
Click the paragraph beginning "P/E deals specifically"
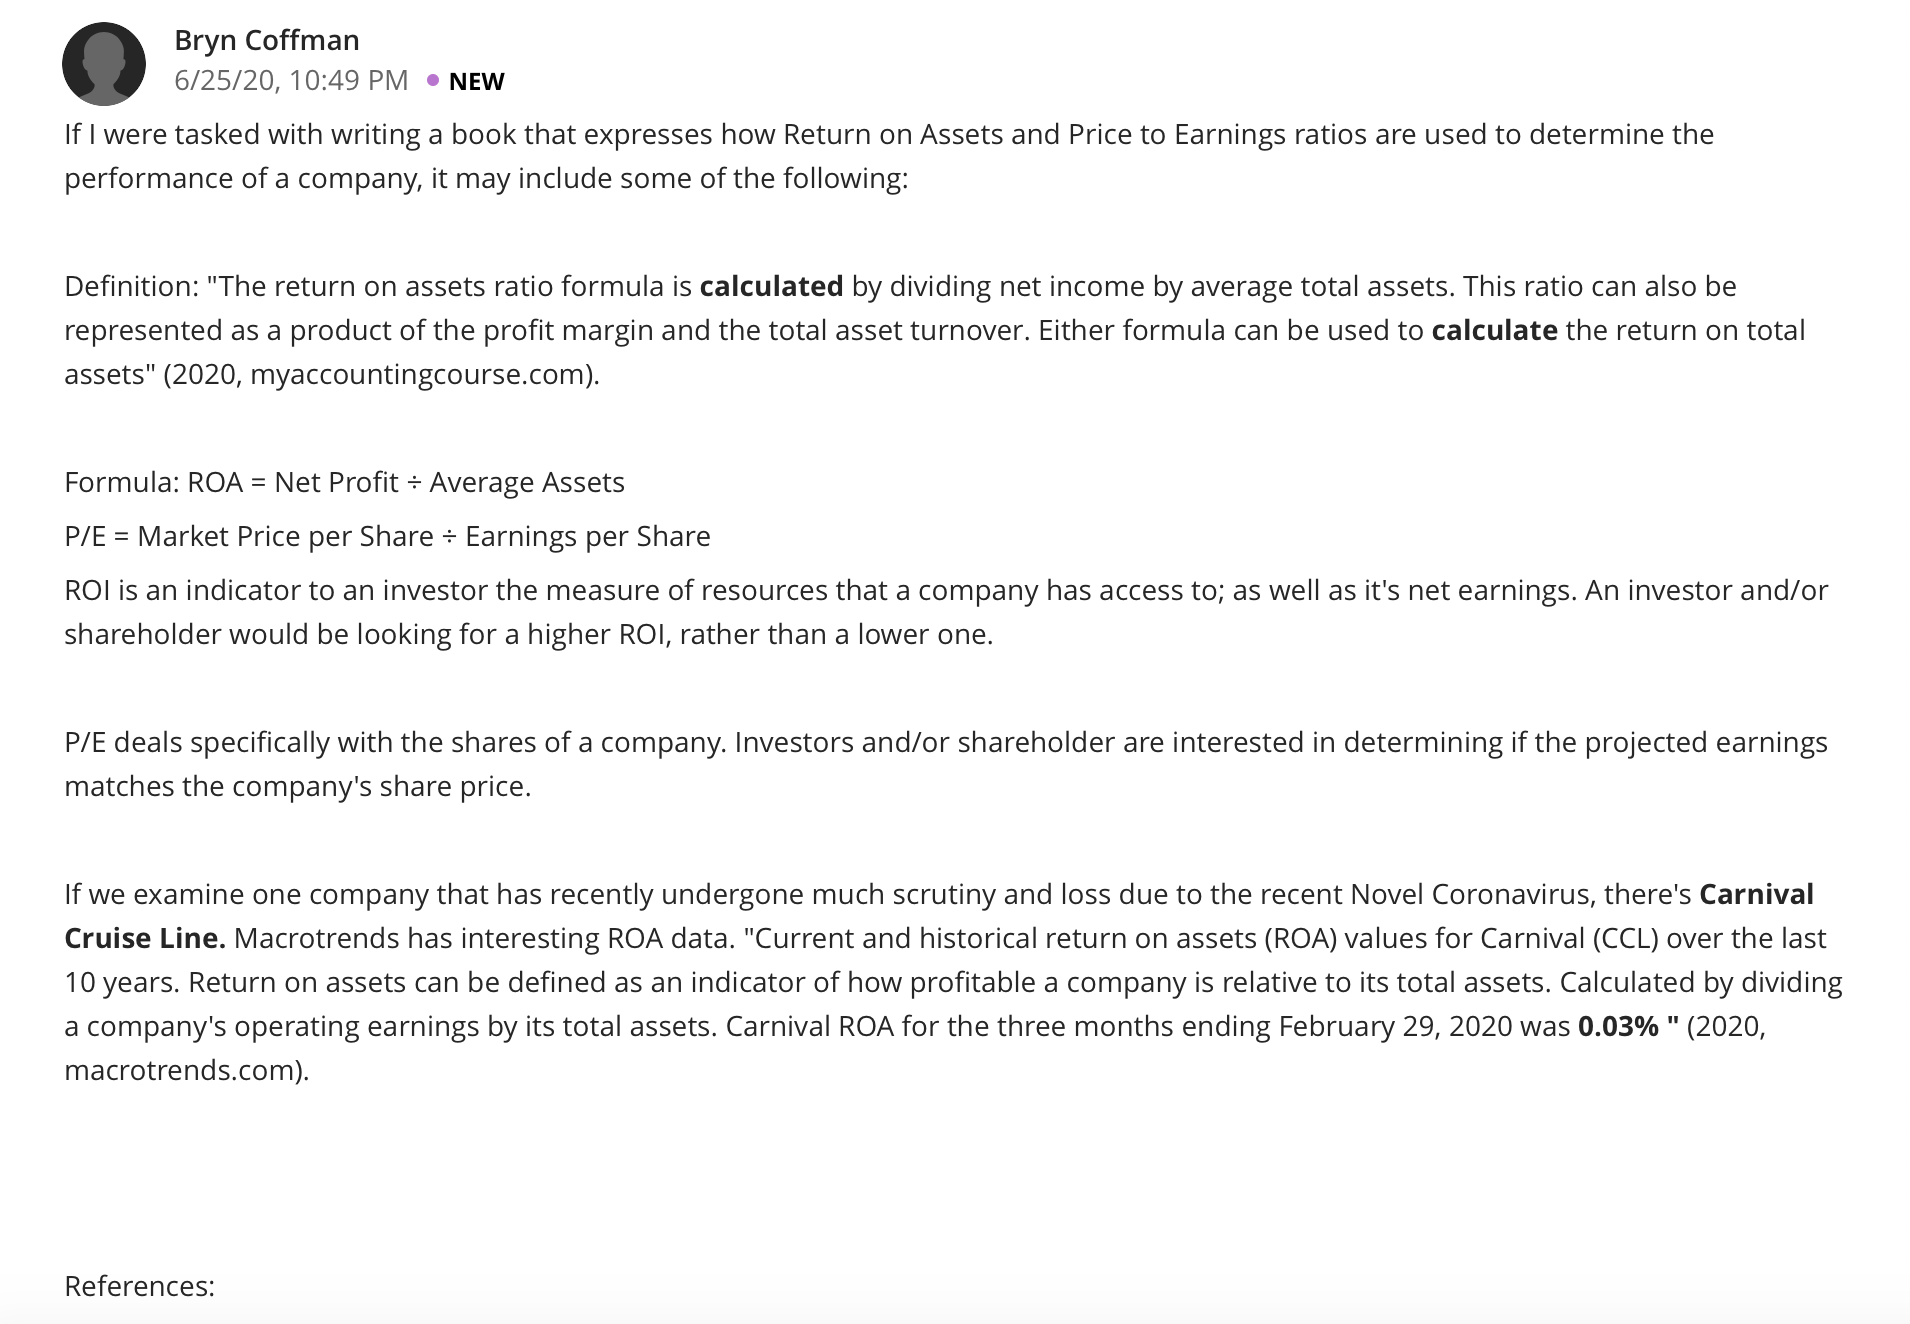point(946,764)
